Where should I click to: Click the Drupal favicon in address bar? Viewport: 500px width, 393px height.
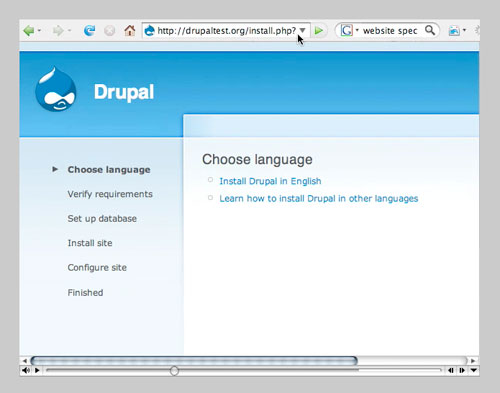150,31
